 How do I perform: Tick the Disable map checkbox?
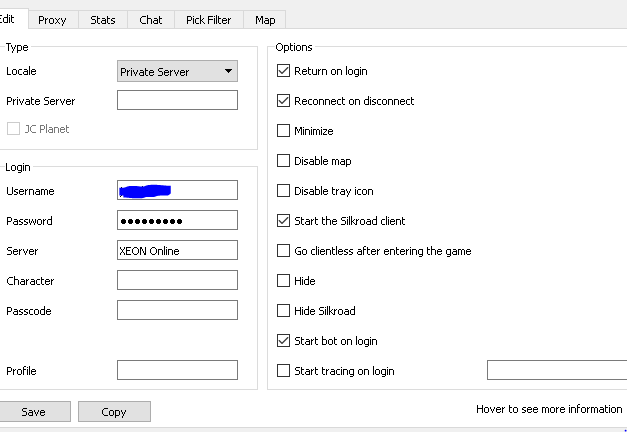click(x=284, y=161)
